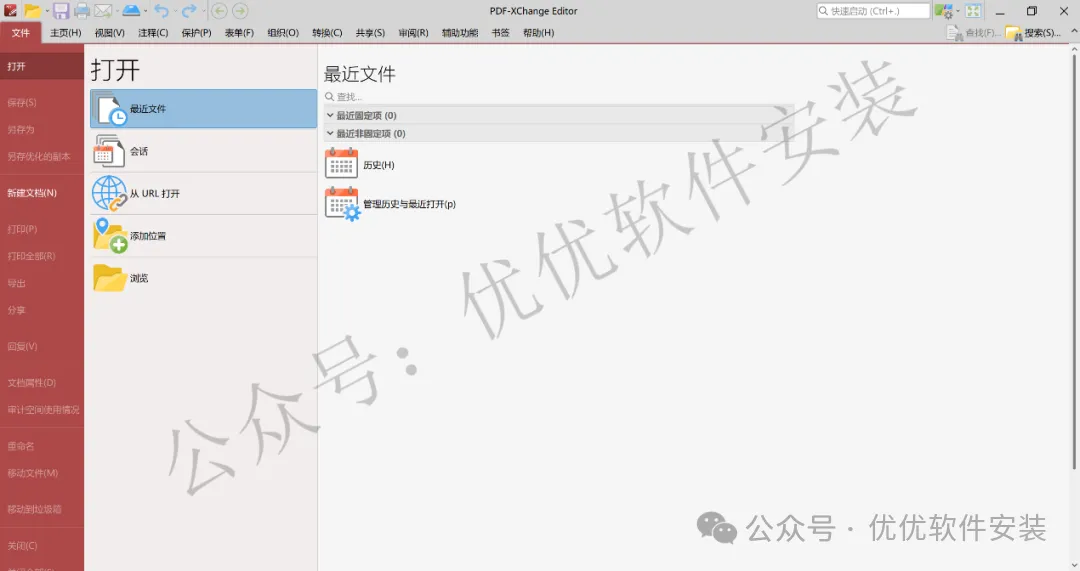Switch to the 保护(P) tab
The height and width of the screenshot is (571, 1080).
click(x=196, y=32)
